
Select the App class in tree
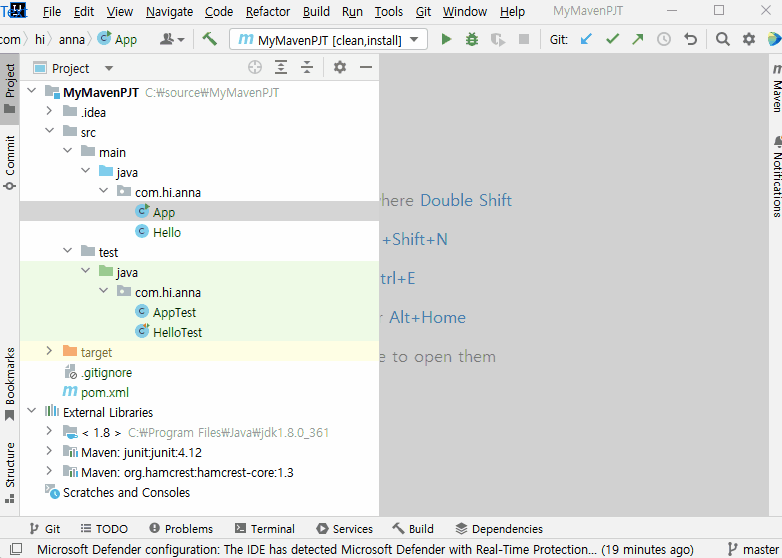[199, 211]
